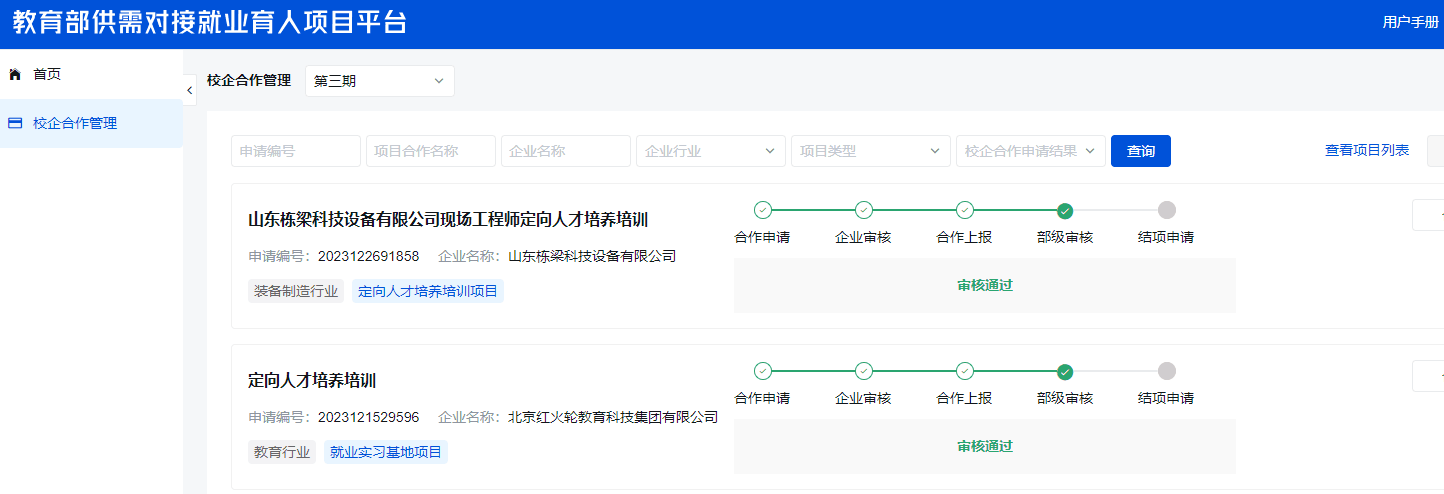Click 部级审核 green check step of first project

(x=1065, y=210)
